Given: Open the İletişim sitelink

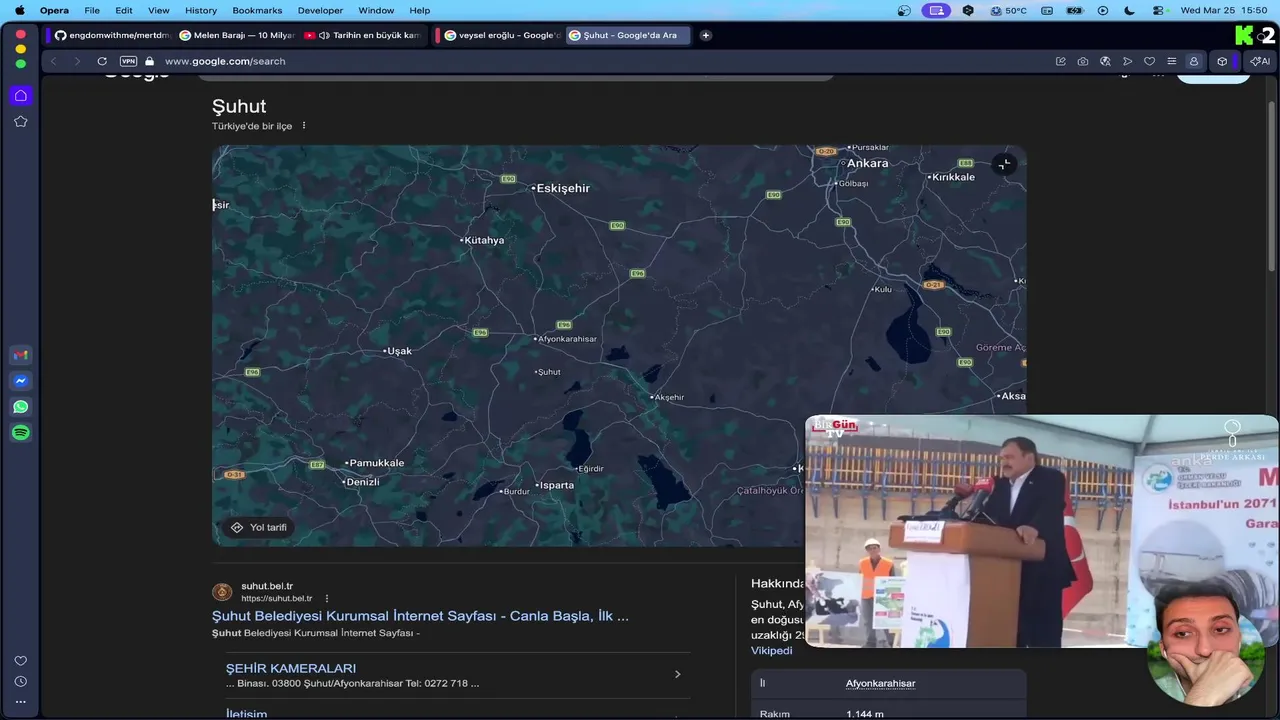Looking at the screenshot, I should [246, 714].
